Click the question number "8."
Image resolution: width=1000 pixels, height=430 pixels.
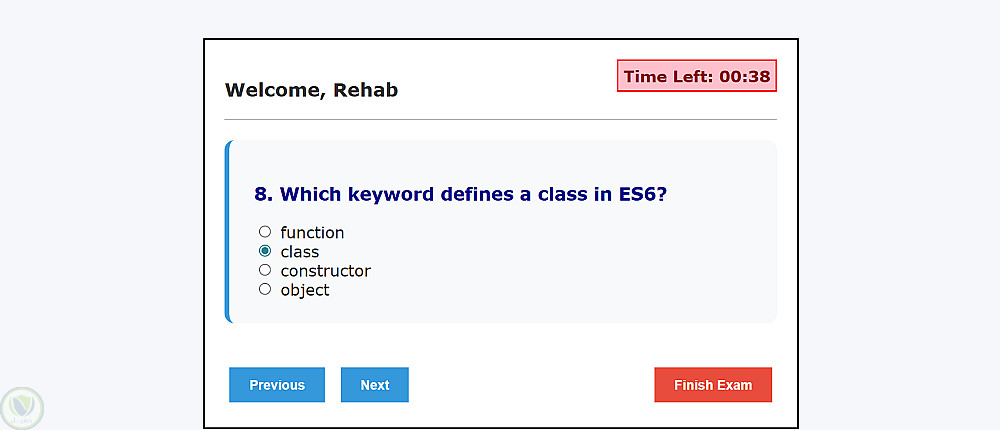[x=264, y=194]
